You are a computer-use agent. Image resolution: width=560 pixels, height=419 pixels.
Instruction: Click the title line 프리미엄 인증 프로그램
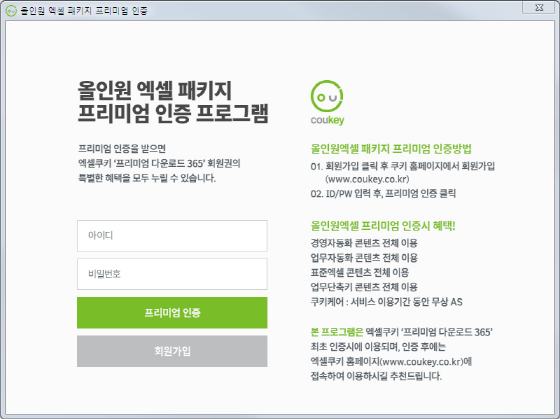point(173,114)
